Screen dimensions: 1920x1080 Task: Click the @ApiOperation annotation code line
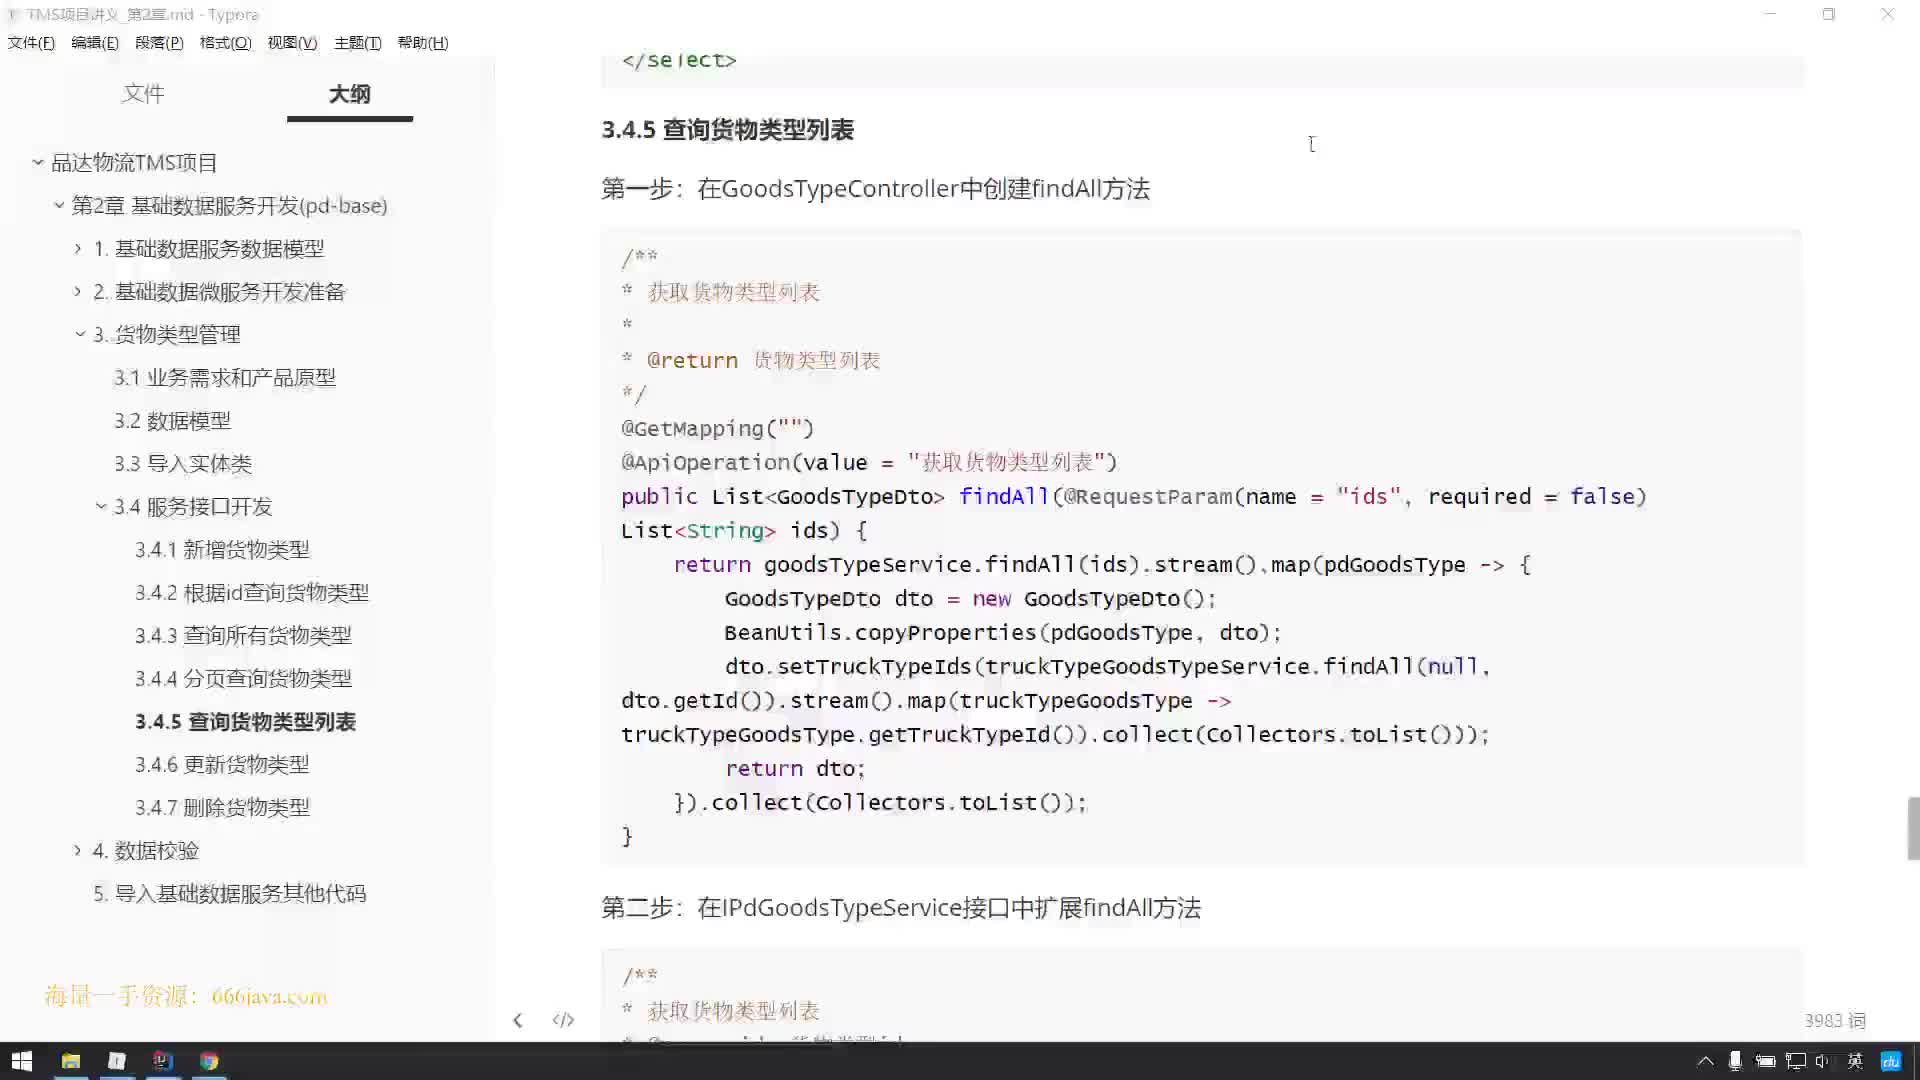pyautogui.click(x=869, y=462)
